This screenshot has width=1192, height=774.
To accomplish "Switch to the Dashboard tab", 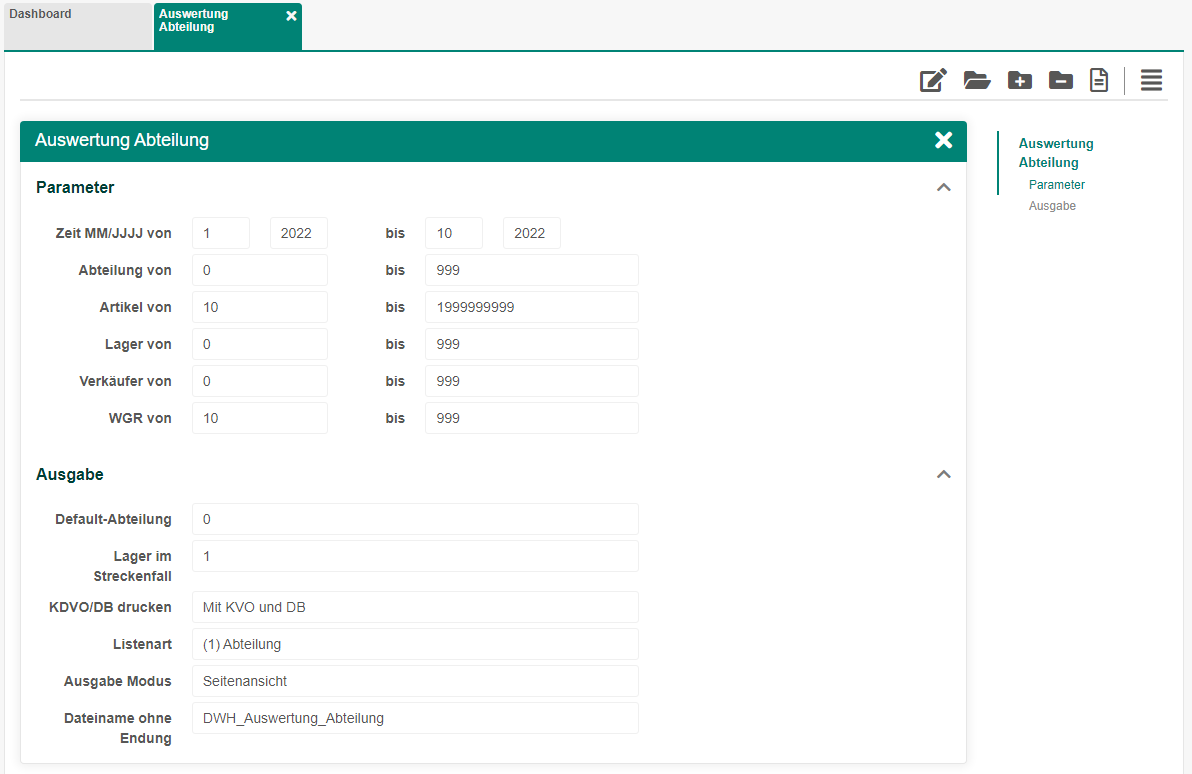I will click(77, 26).
